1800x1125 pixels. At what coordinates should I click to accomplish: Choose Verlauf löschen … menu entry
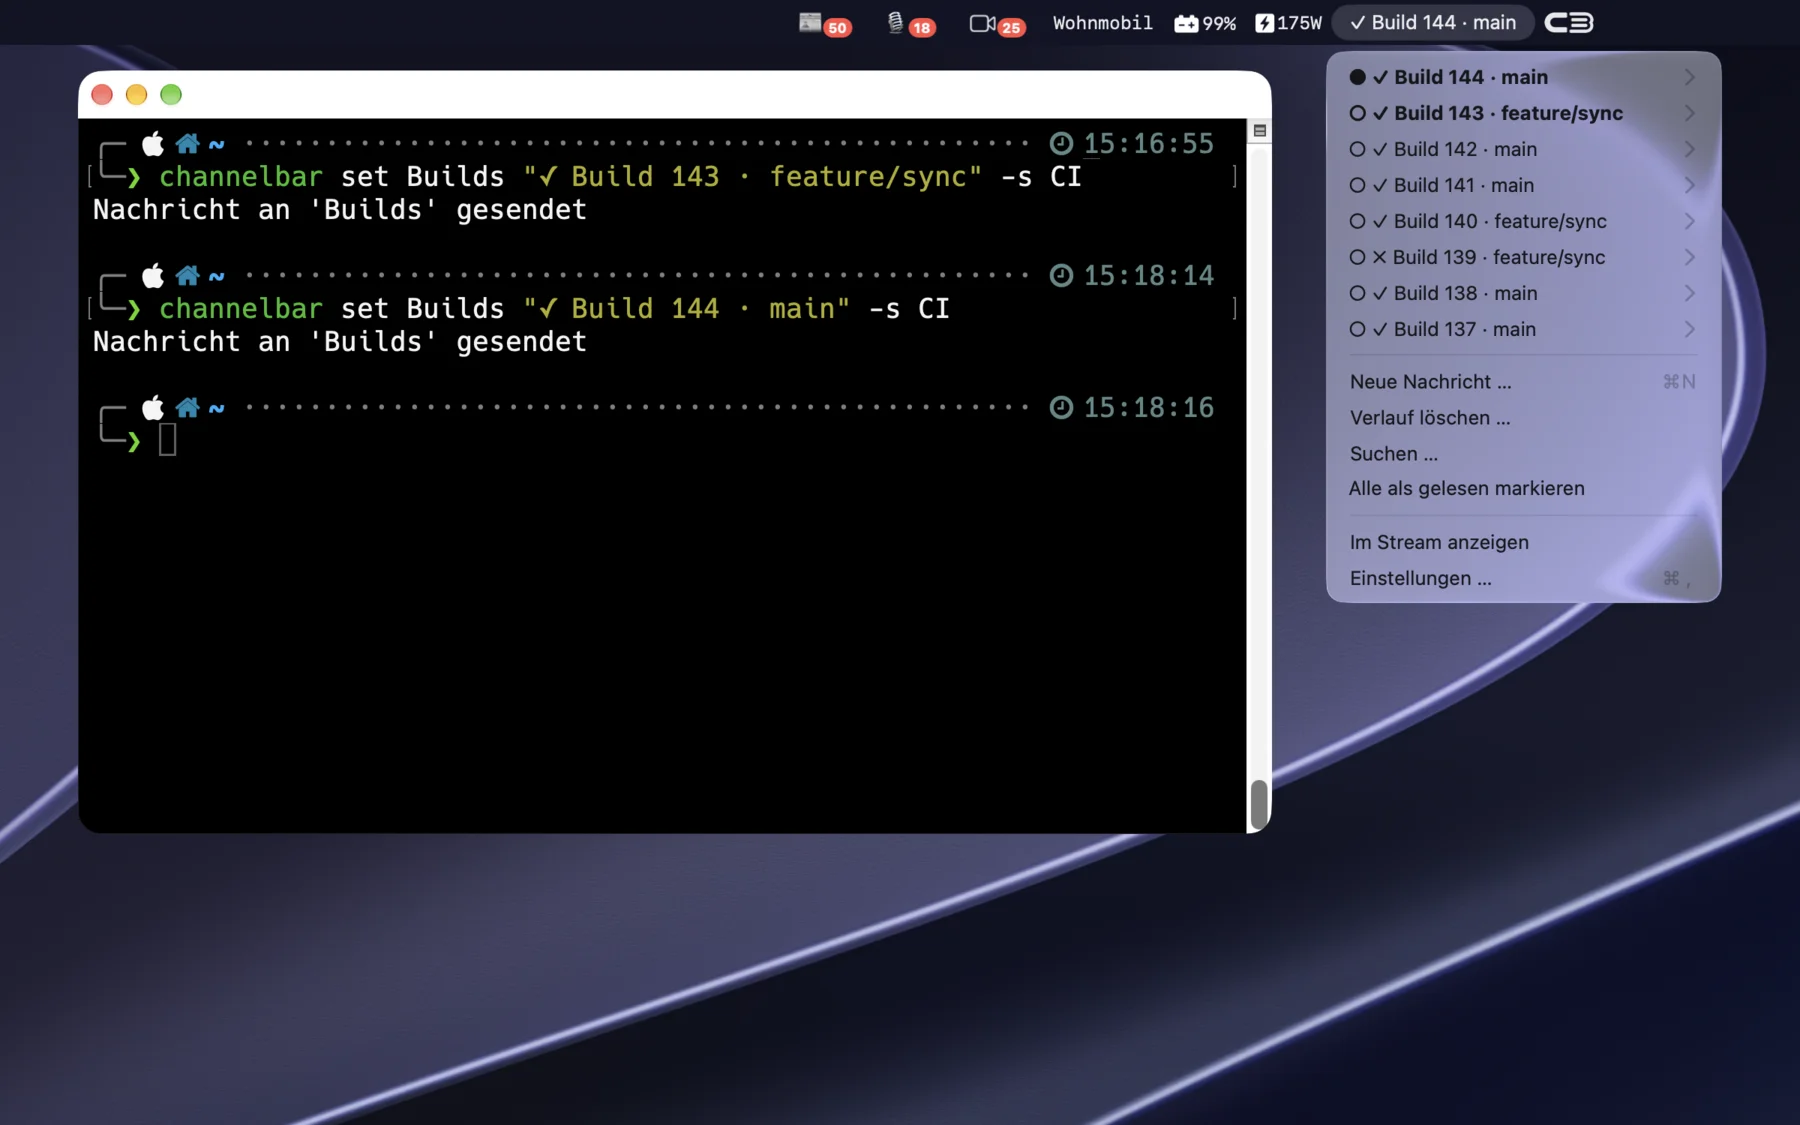pyautogui.click(x=1523, y=418)
